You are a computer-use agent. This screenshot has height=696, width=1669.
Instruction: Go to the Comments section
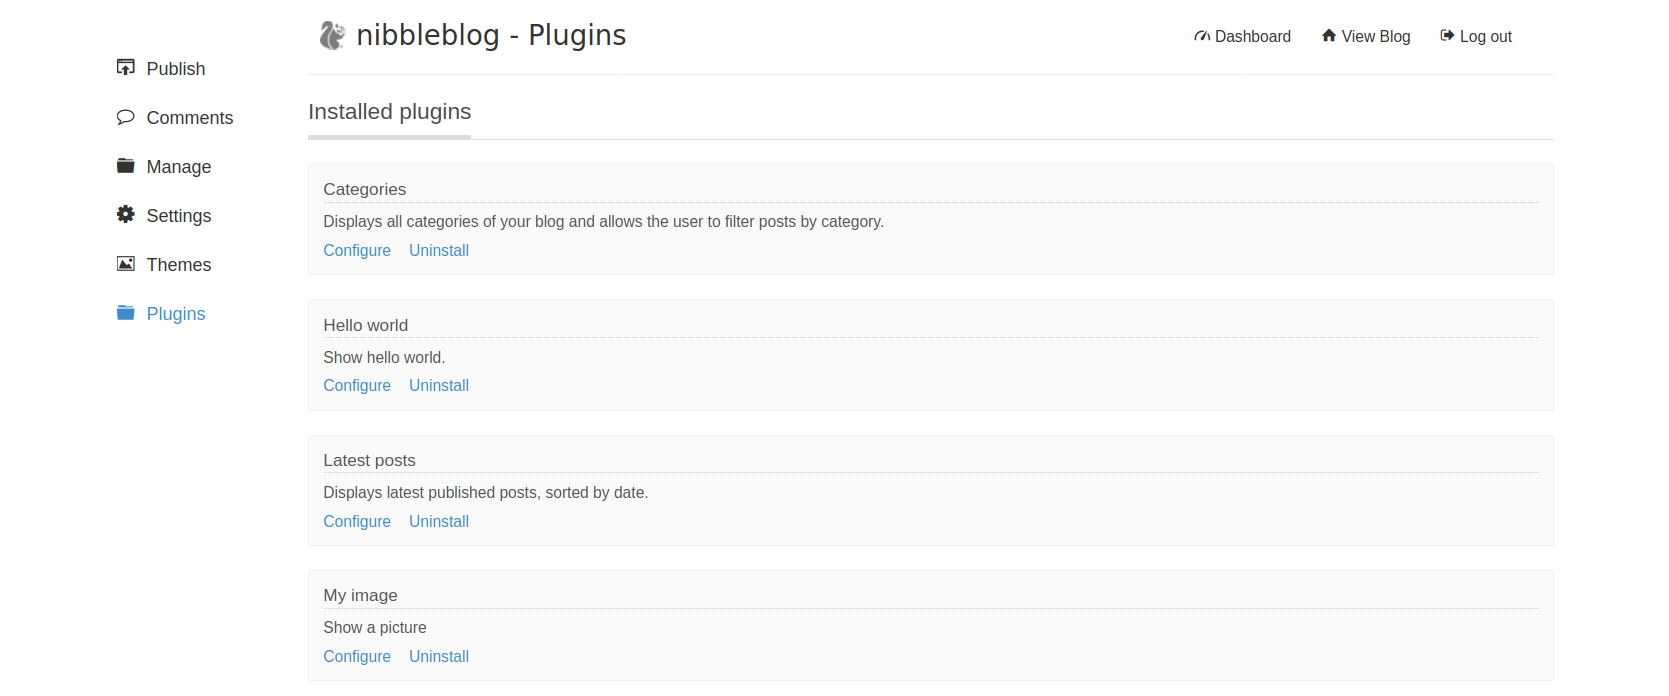point(190,118)
